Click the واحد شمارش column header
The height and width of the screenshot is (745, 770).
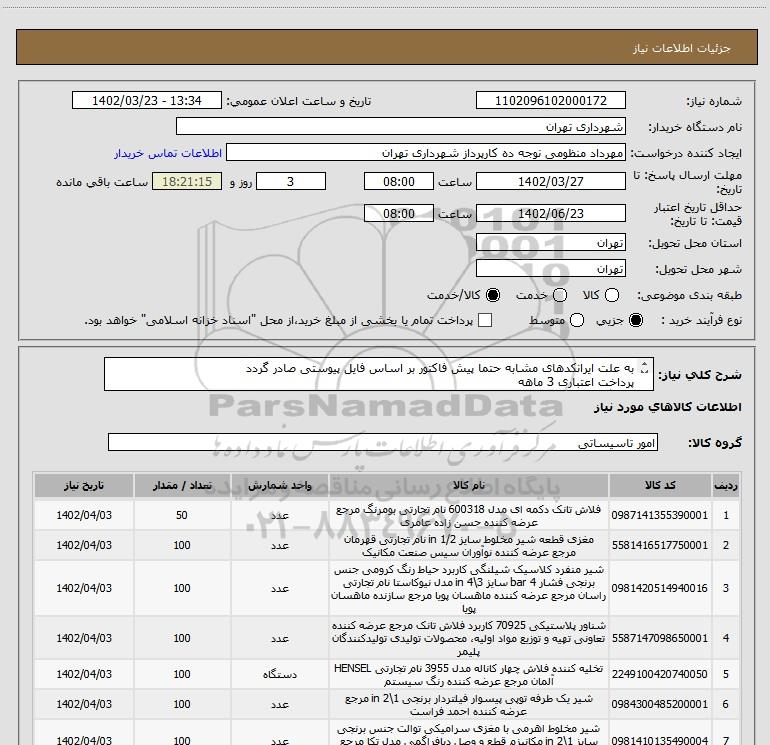pyautogui.click(x=279, y=486)
